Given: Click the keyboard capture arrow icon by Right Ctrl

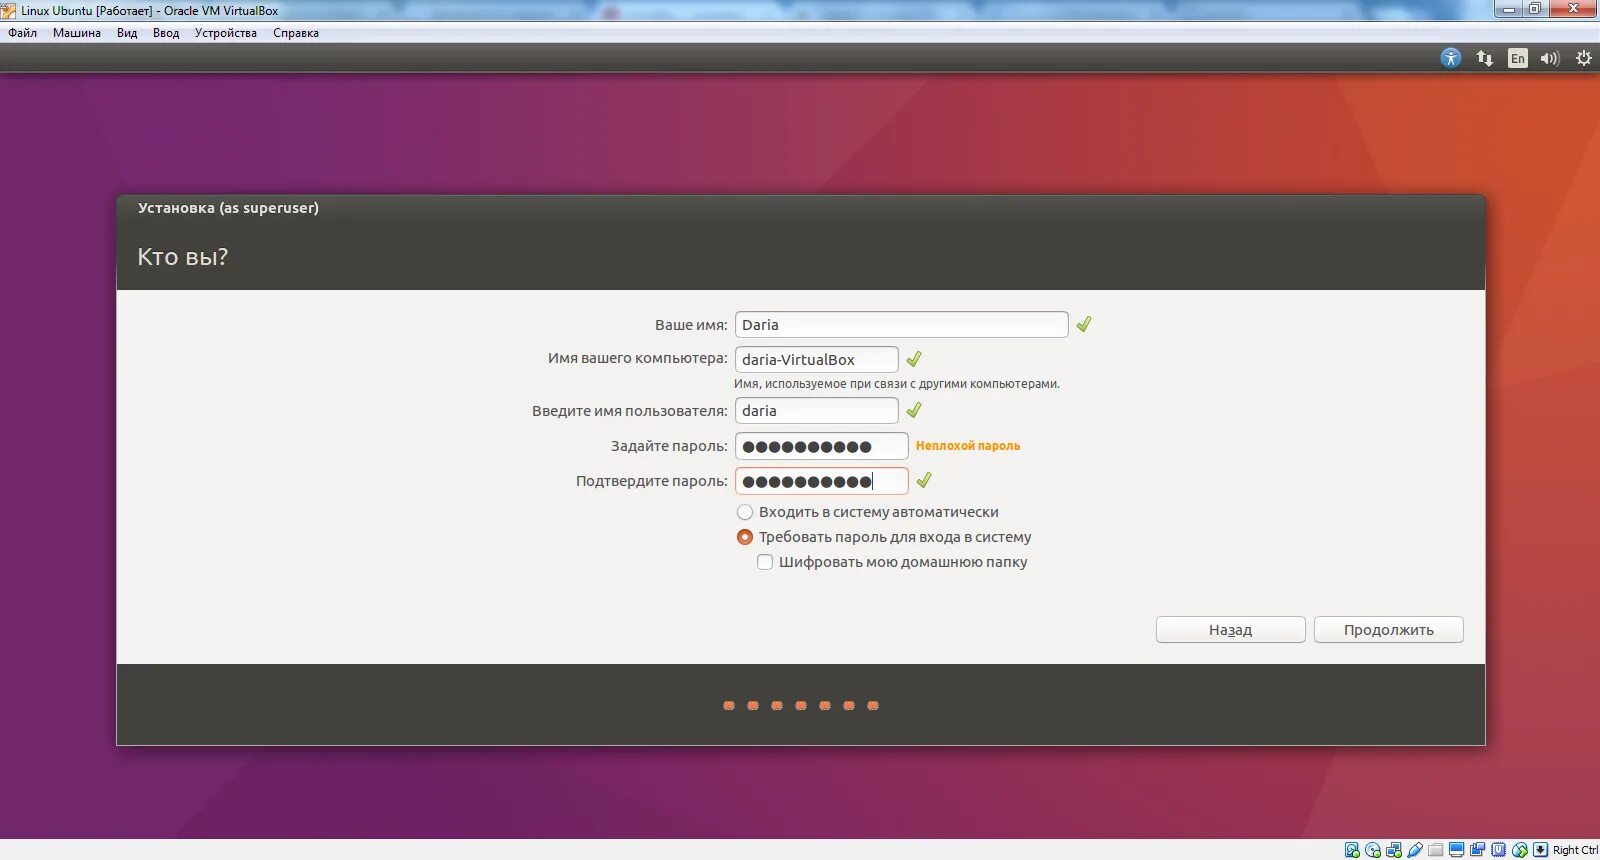Looking at the screenshot, I should coord(1540,850).
